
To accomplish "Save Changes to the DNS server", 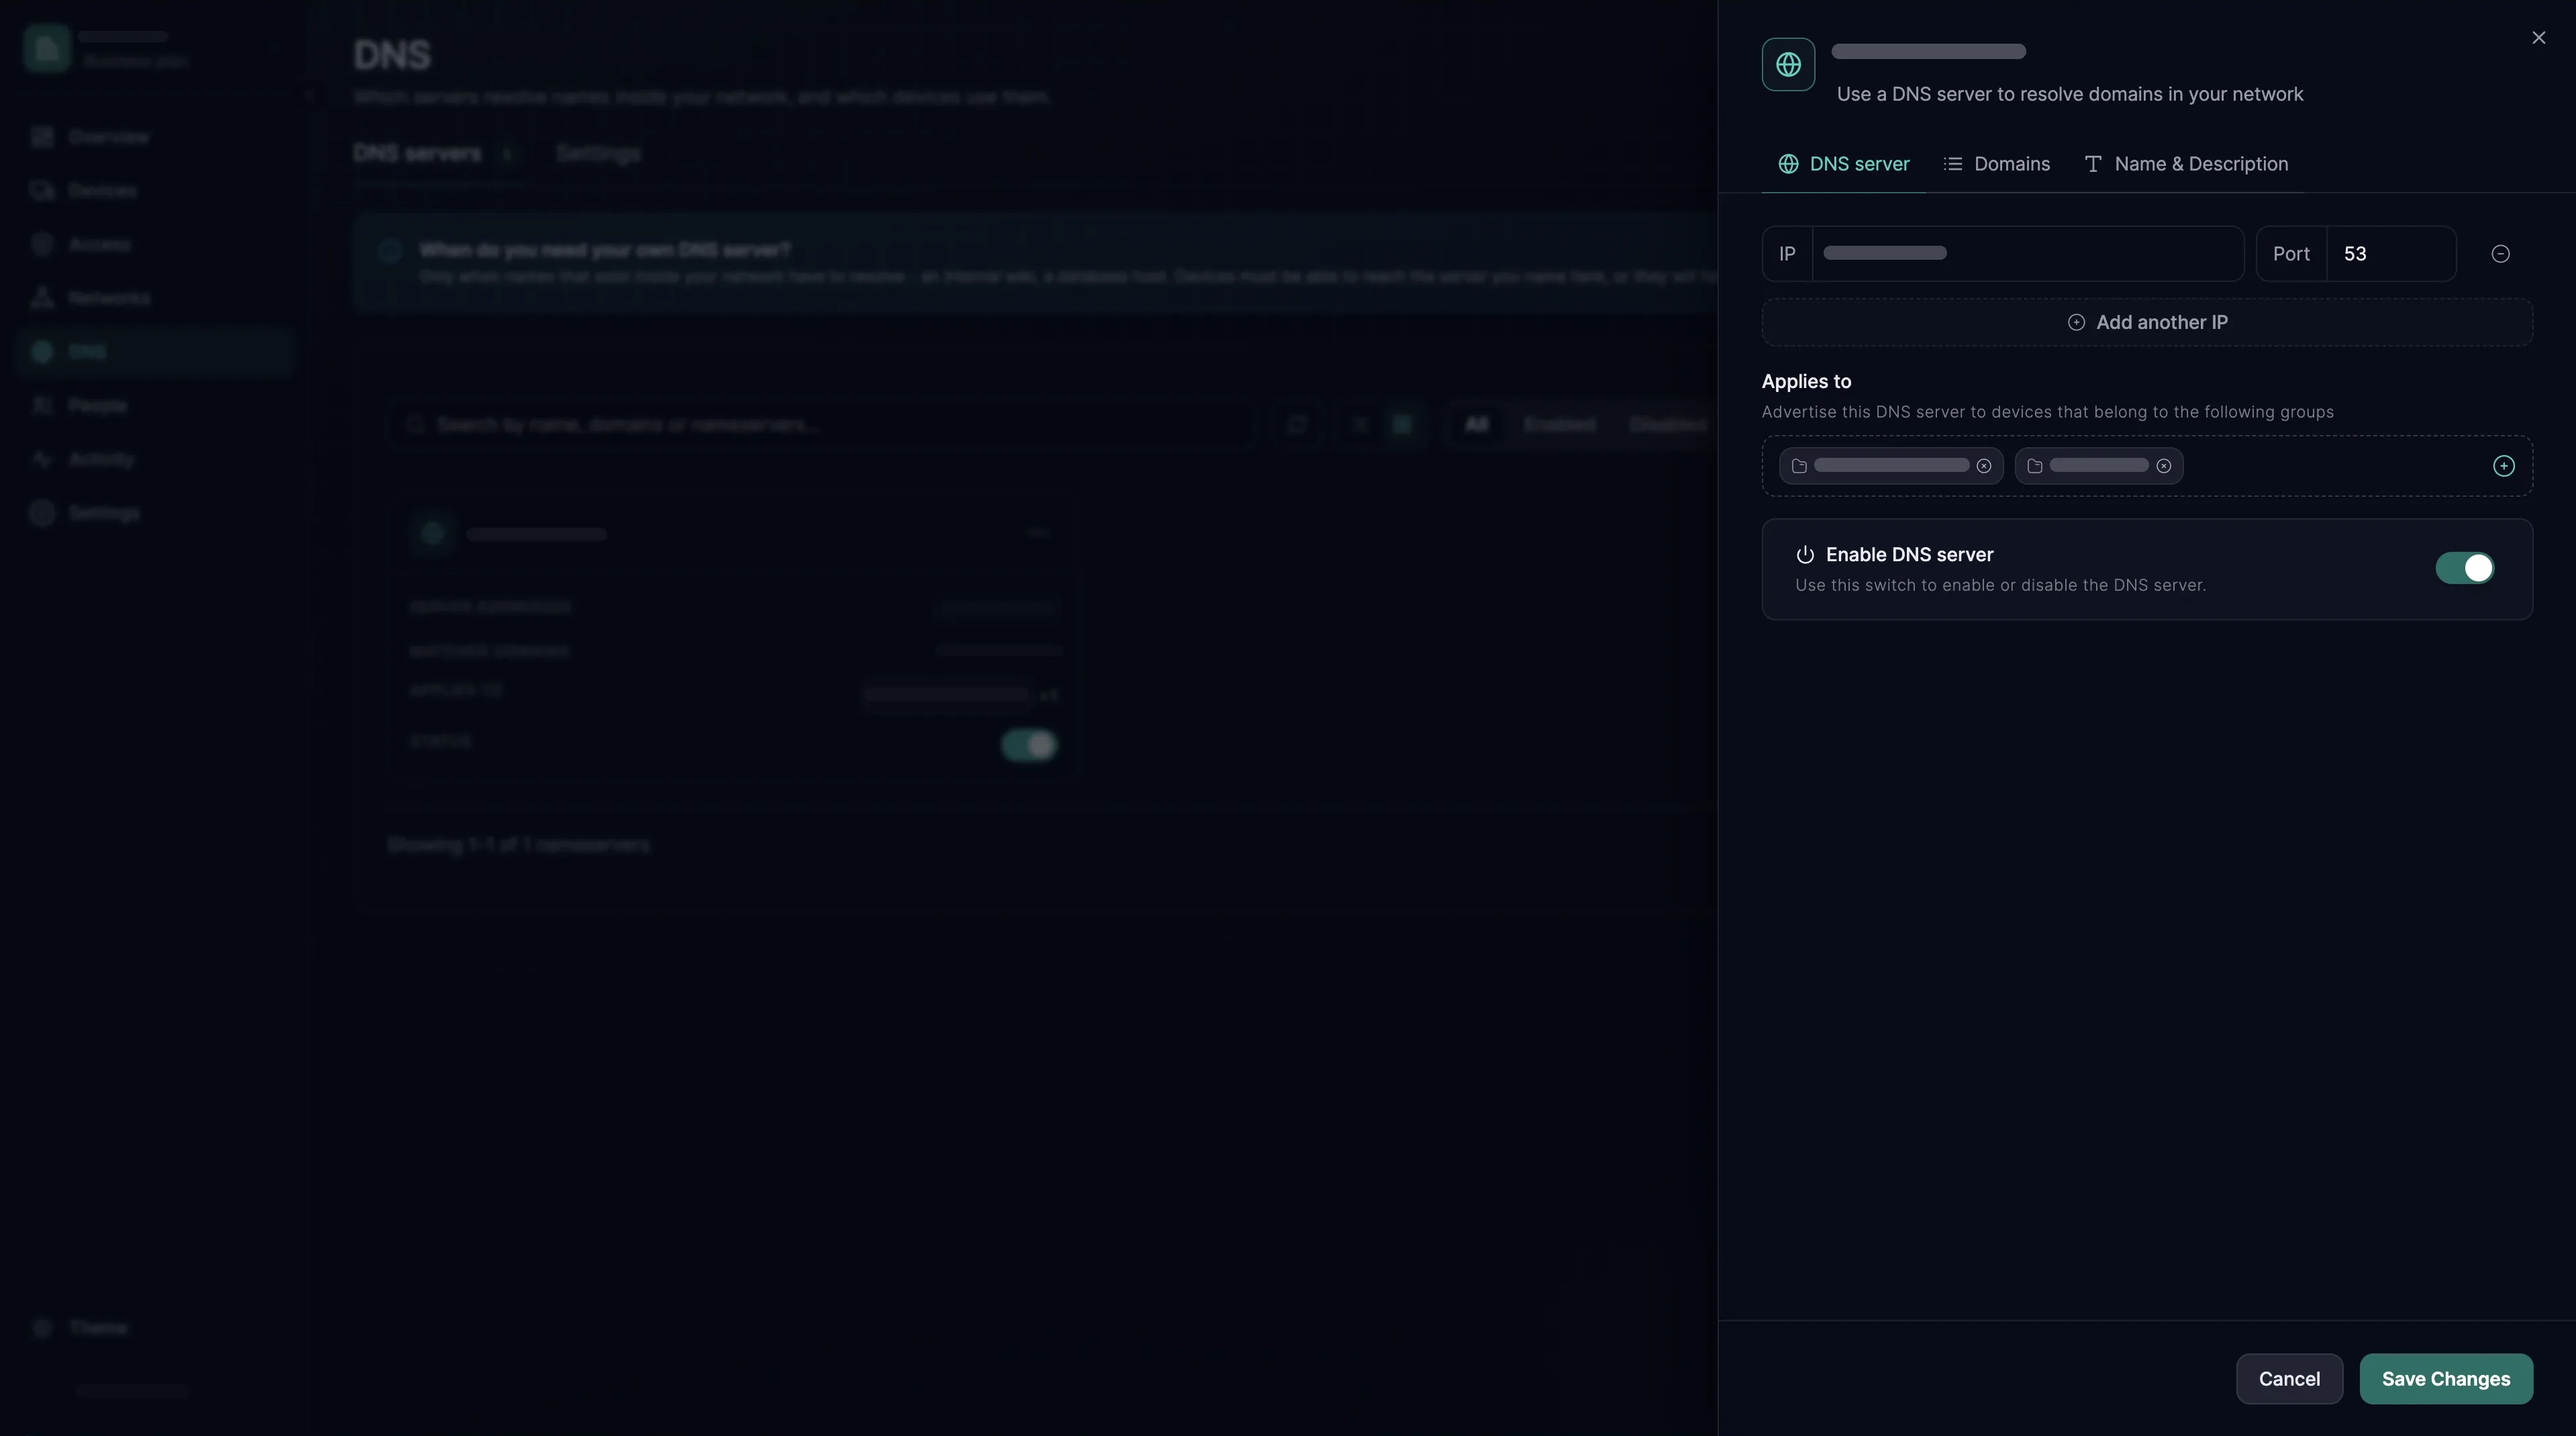I will click(x=2446, y=1379).
